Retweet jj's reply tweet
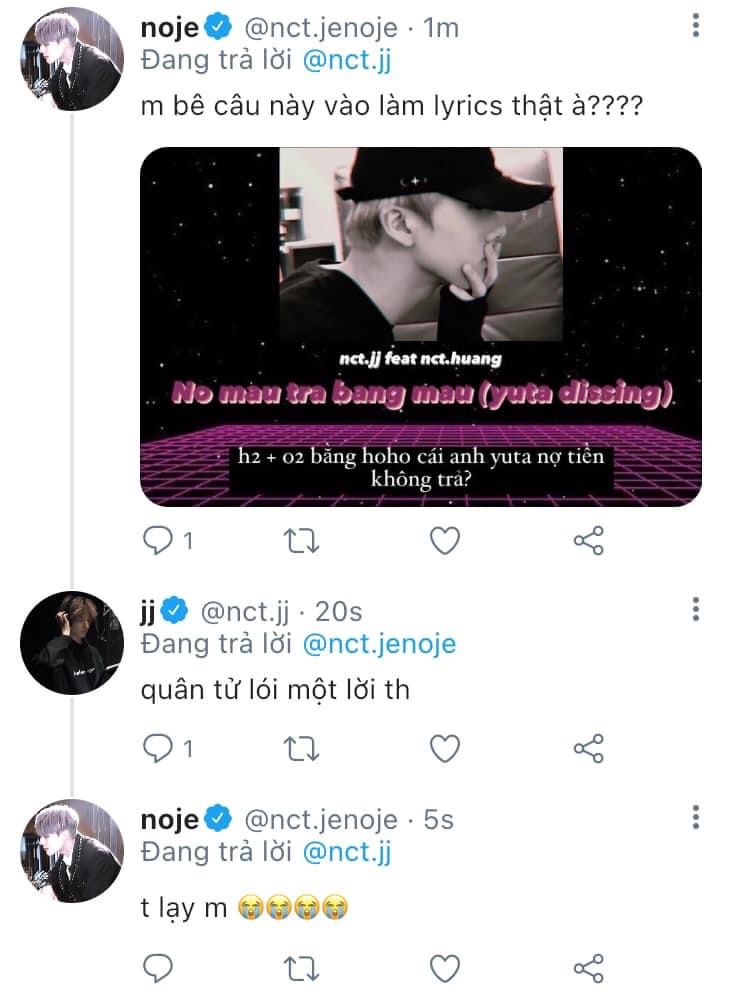 pos(301,748)
